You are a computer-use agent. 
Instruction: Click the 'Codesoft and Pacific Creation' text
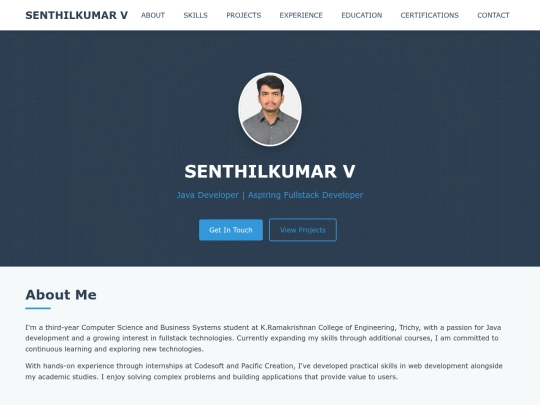[x=244, y=366]
